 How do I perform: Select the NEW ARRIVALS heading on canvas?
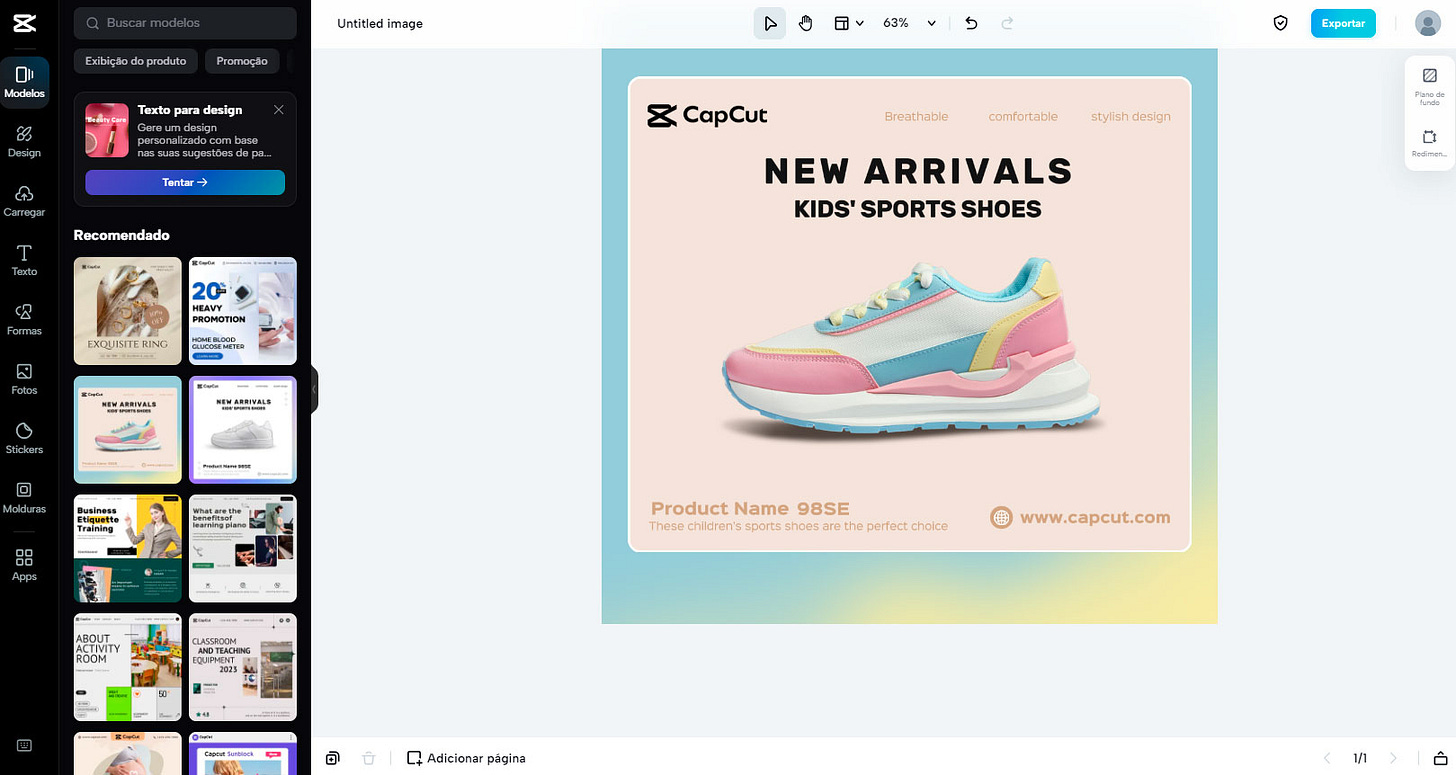pyautogui.click(x=918, y=171)
